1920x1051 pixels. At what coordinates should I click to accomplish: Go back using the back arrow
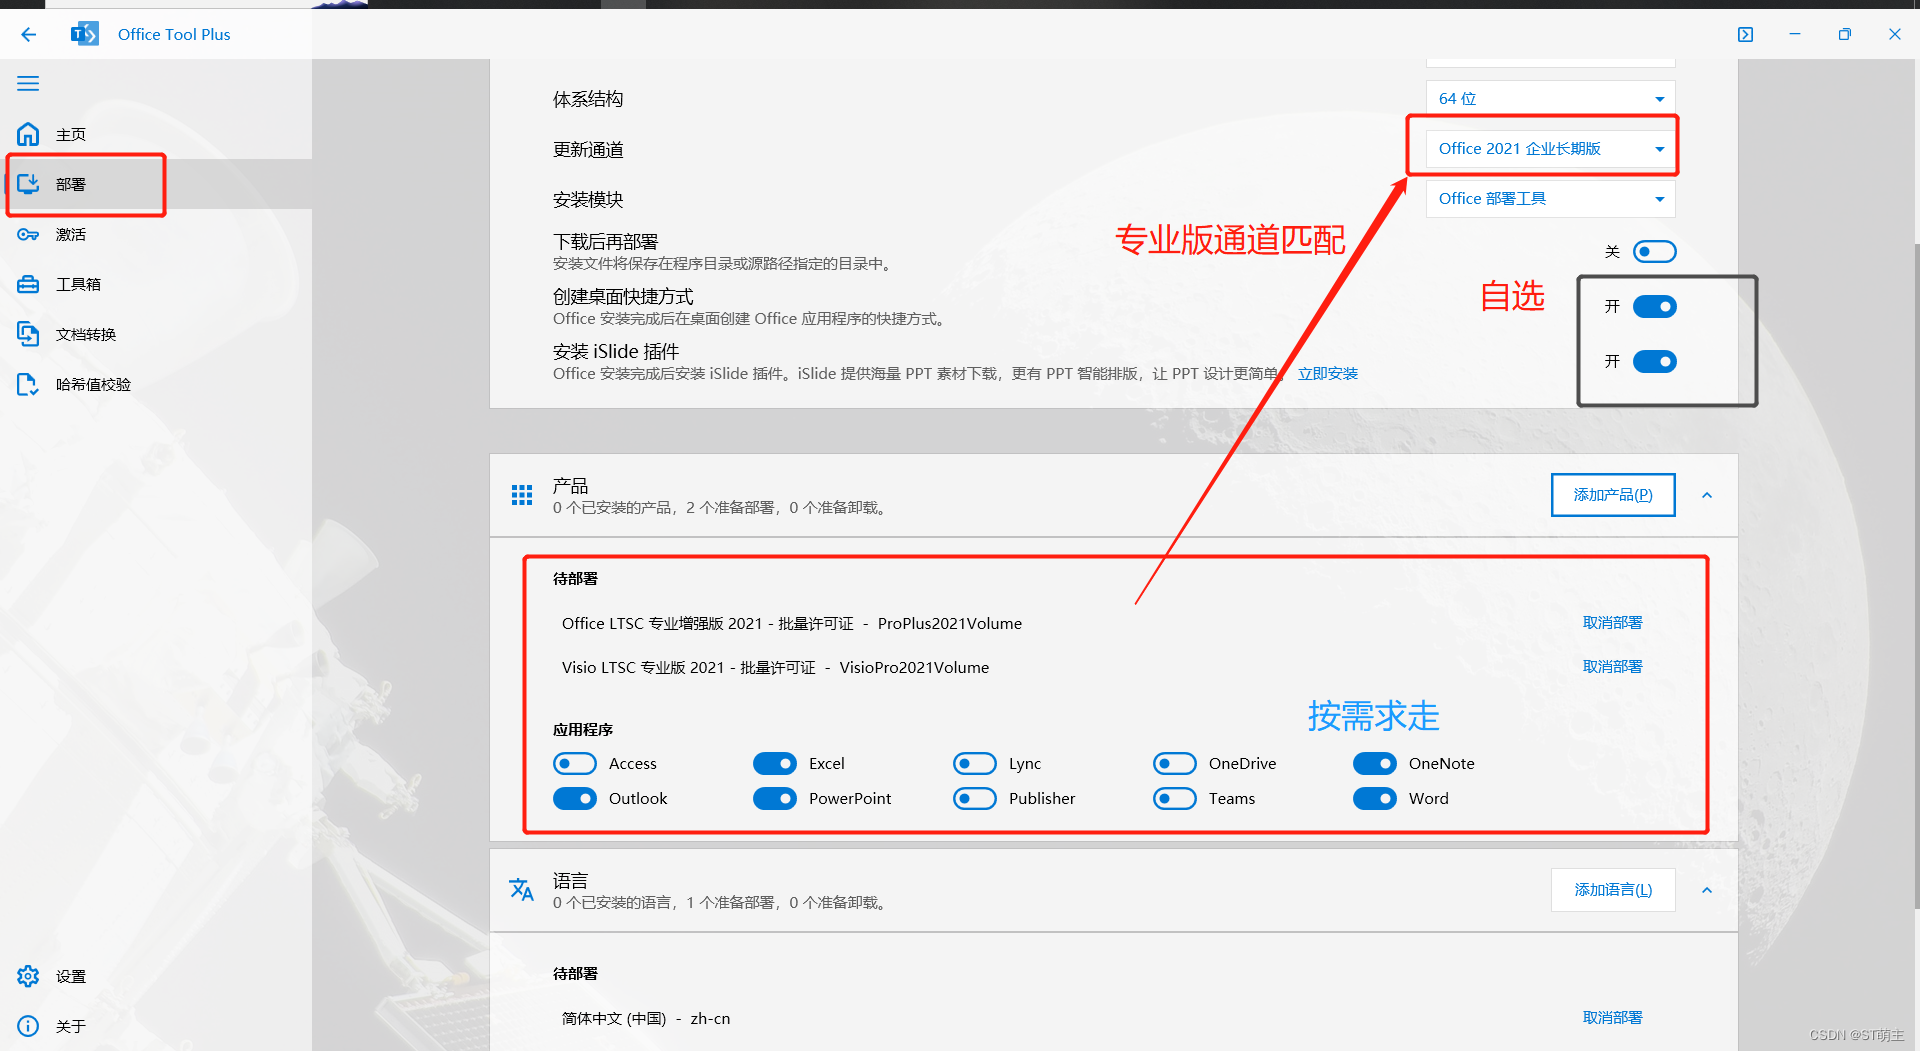28,34
